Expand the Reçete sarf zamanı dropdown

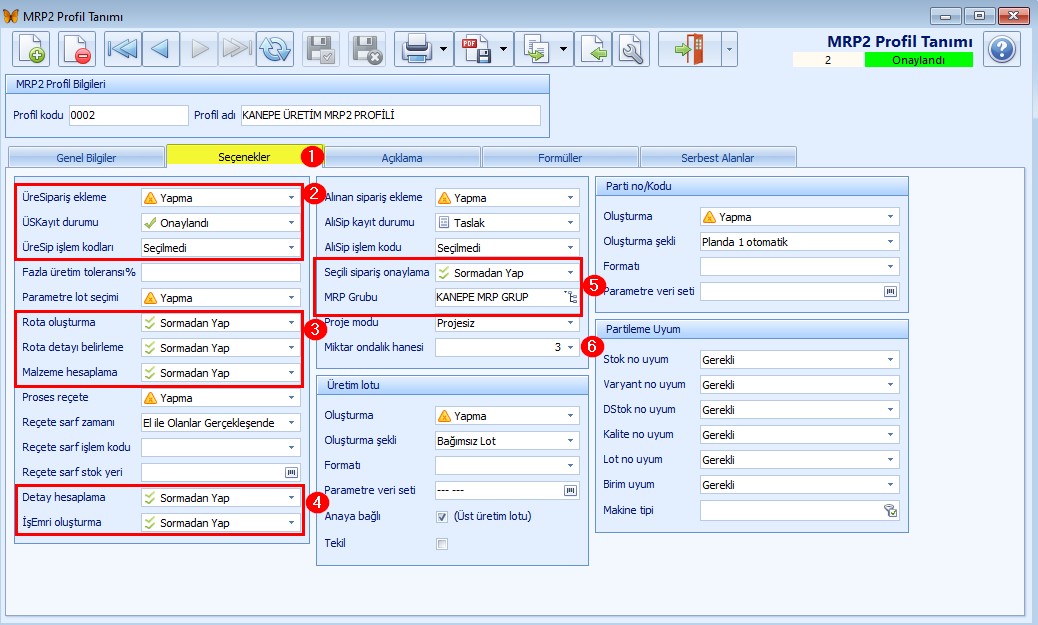pos(291,422)
